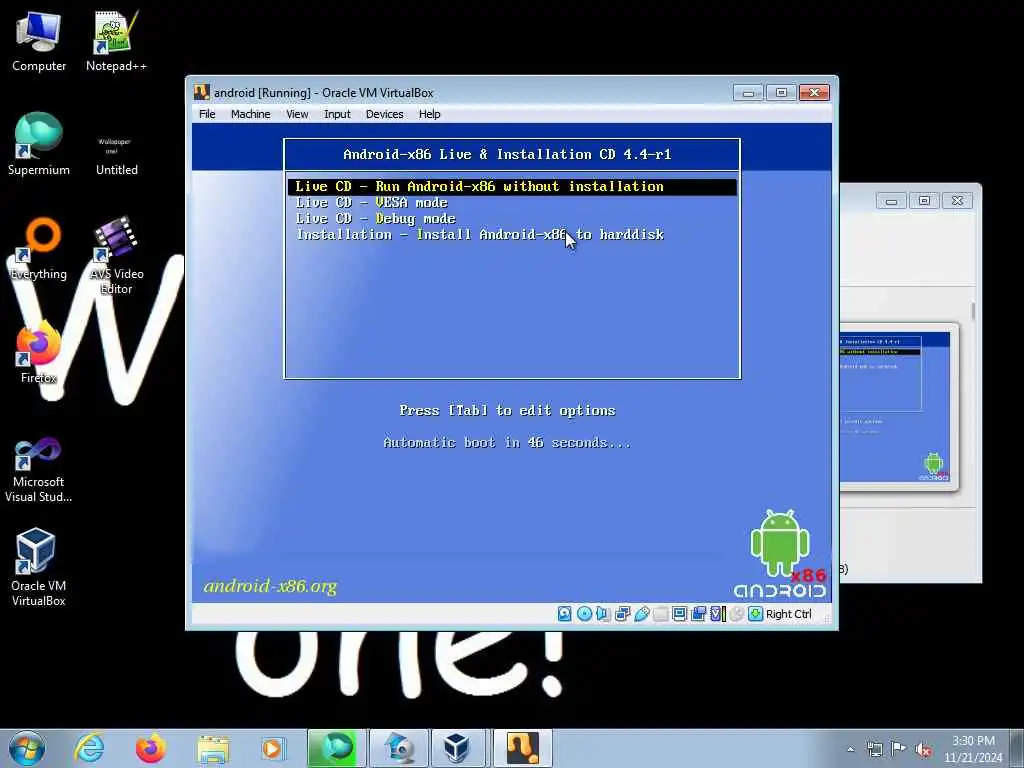
Task: Switch to the running android VM taskbar button
Action: [x=522, y=748]
